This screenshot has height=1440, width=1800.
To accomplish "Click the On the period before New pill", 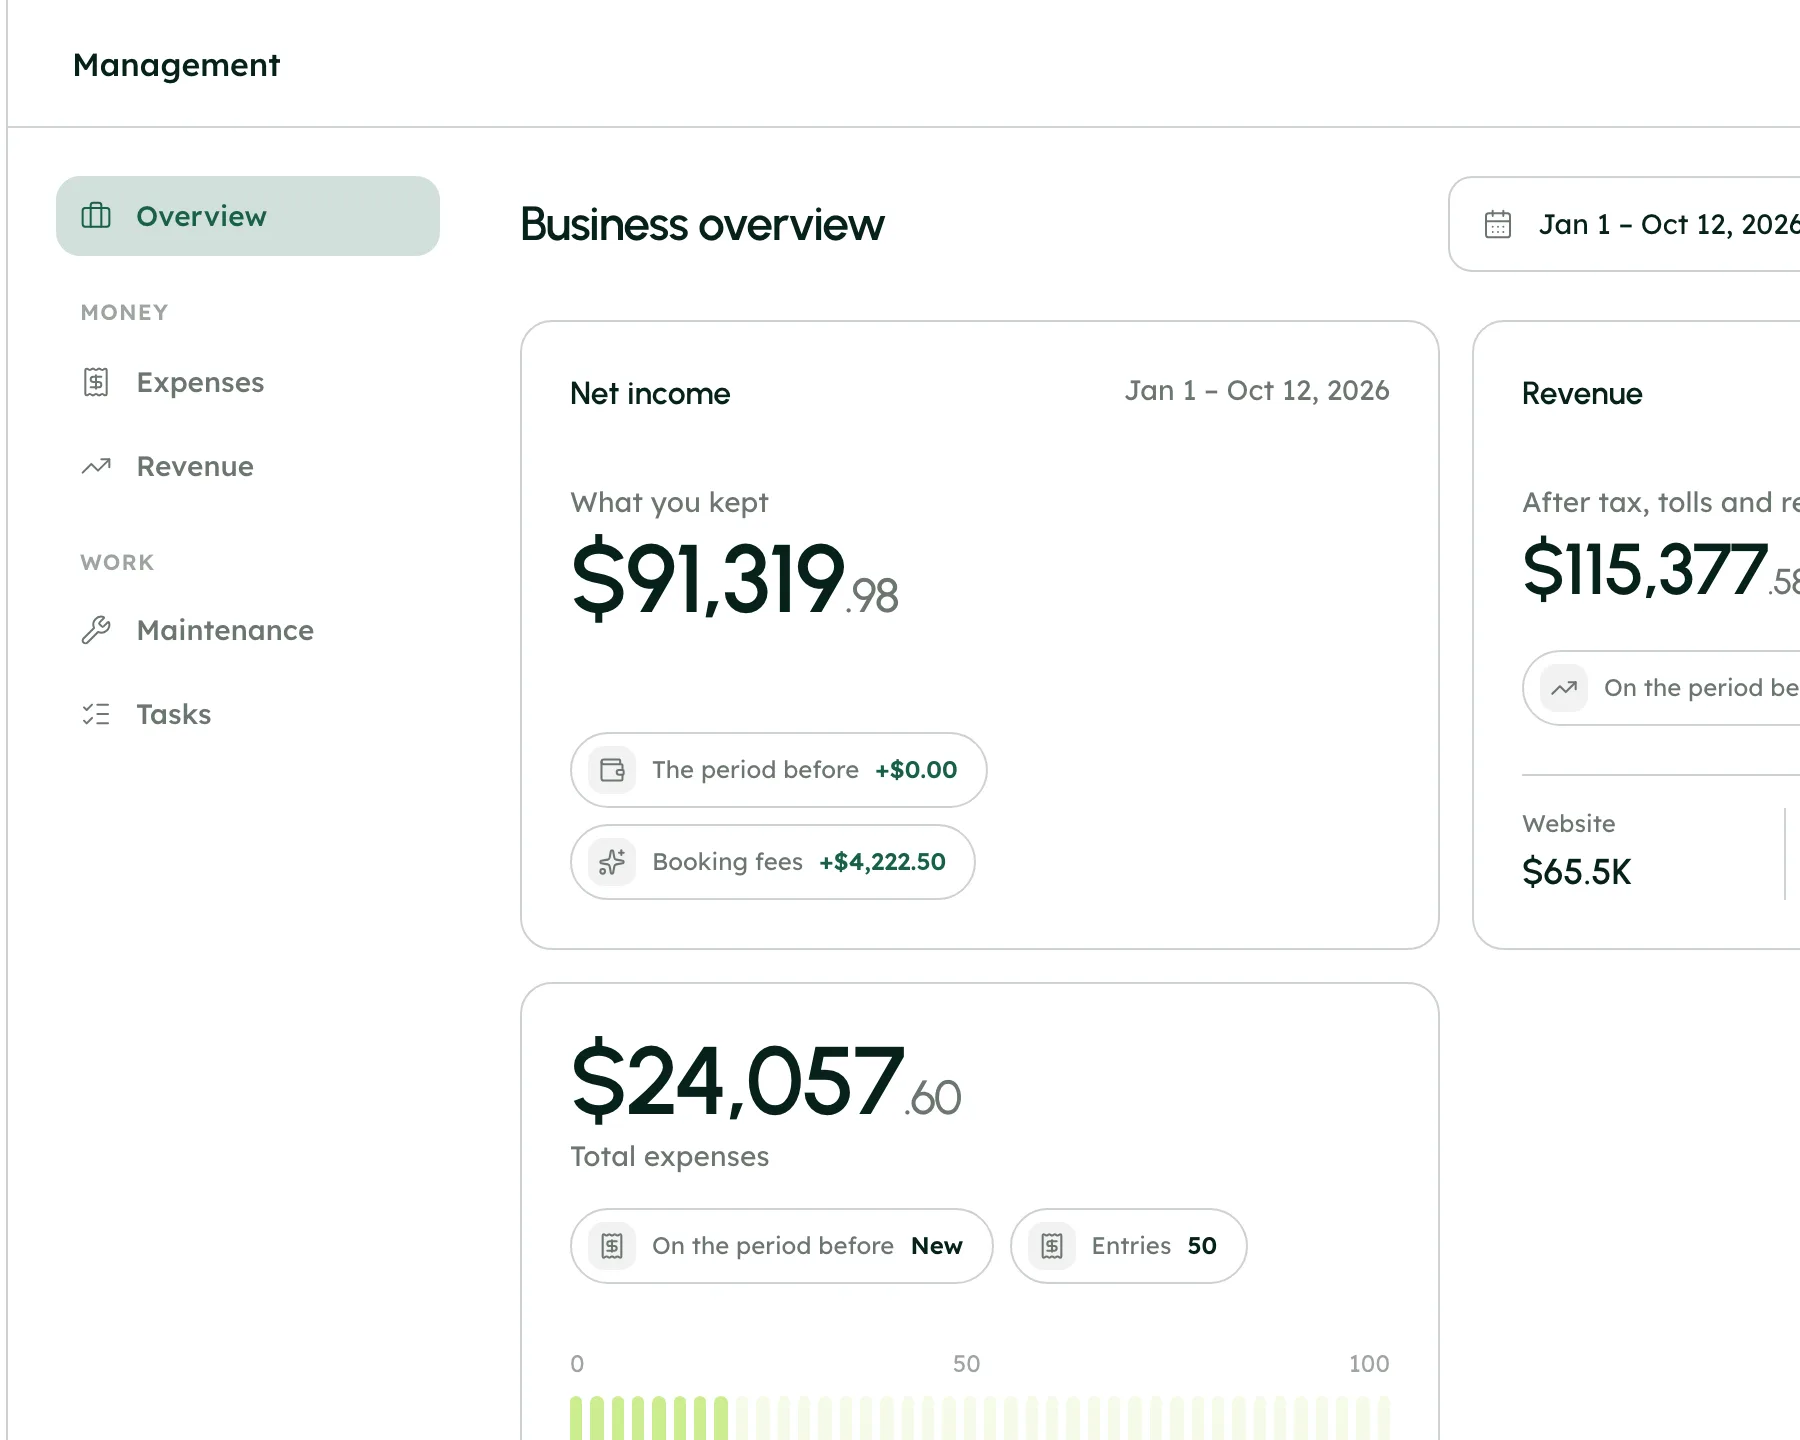I will coord(782,1246).
